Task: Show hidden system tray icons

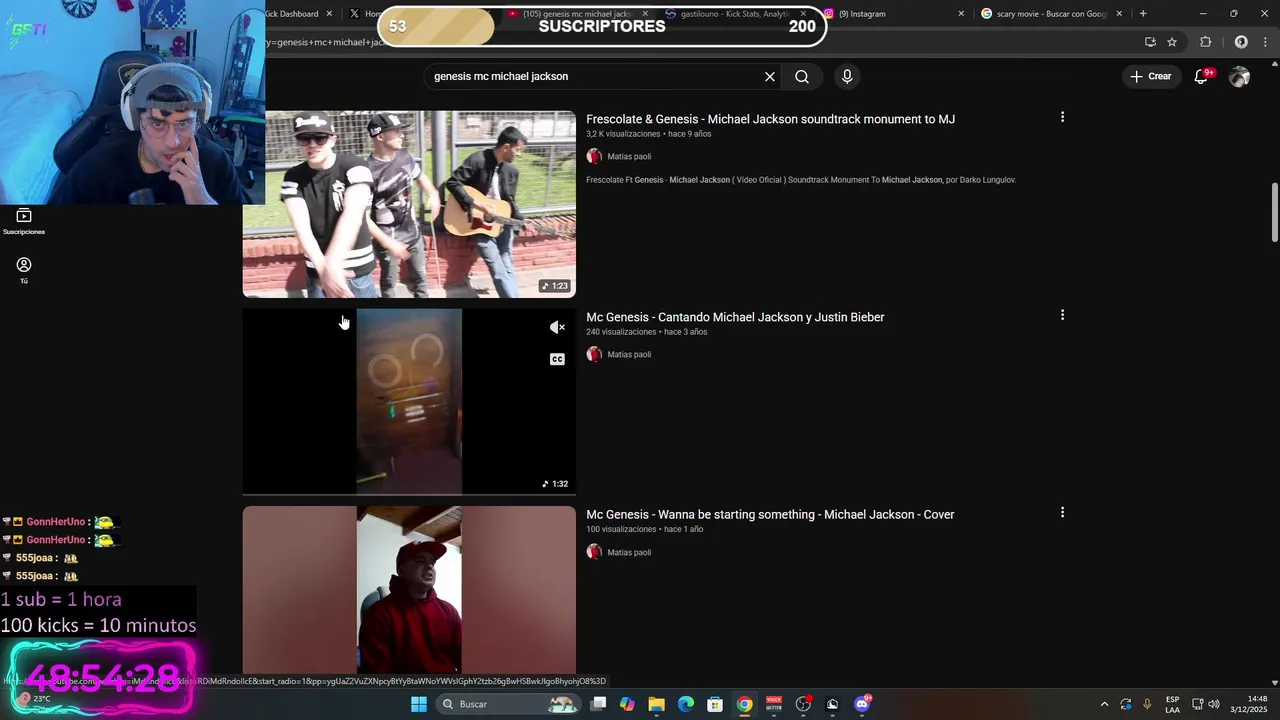Action: coord(1104,704)
